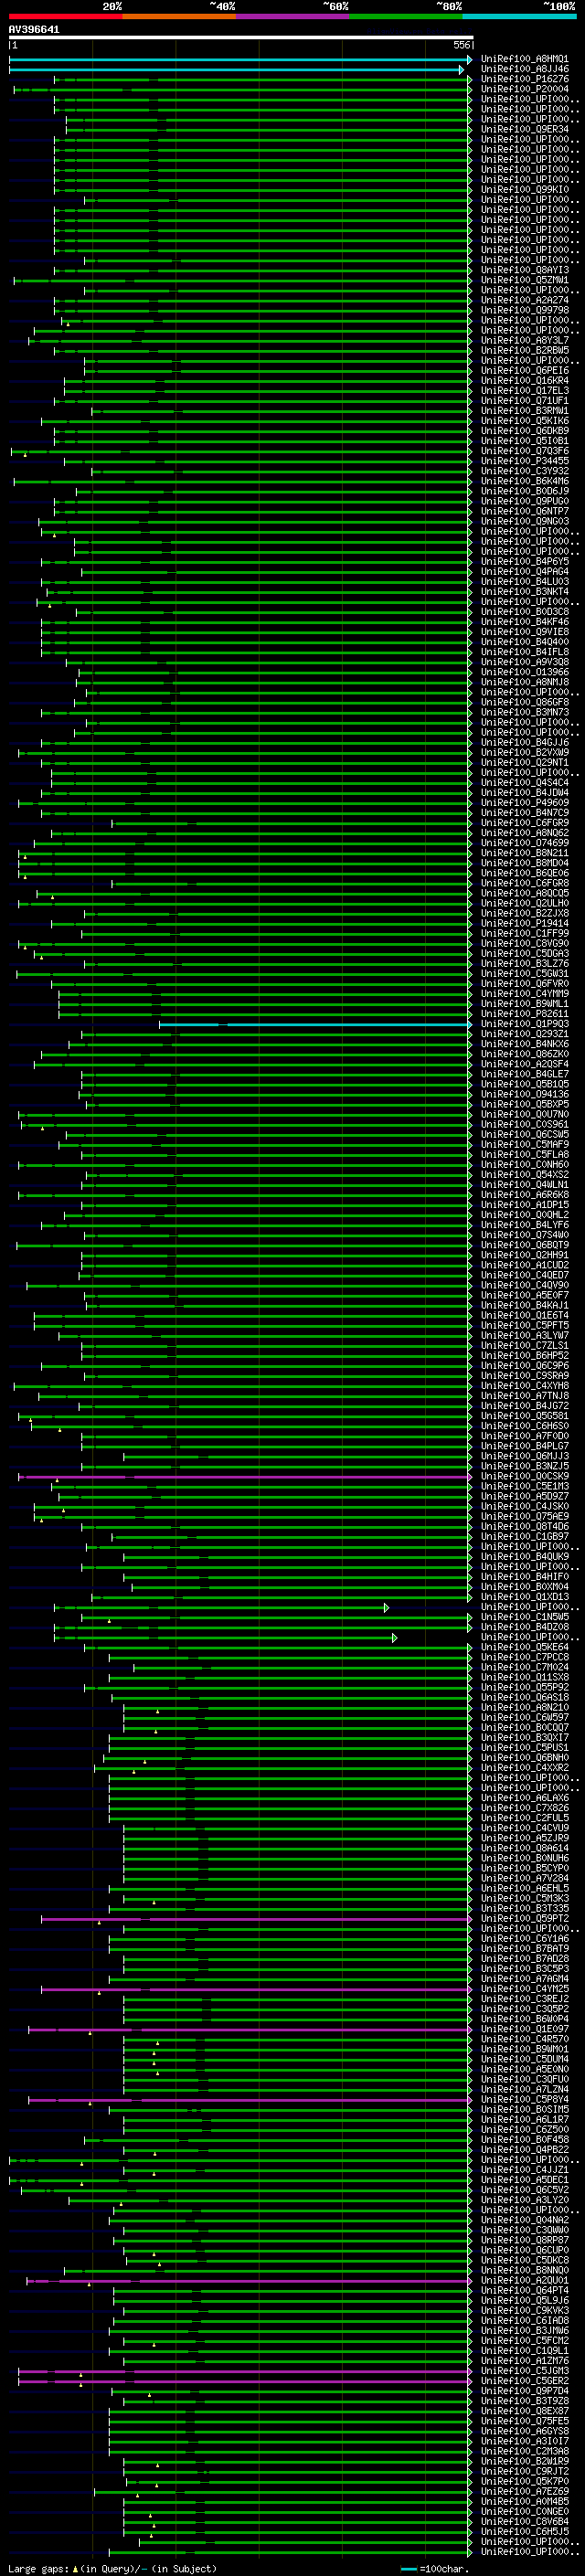The image size is (585, 2576).
Task: Click the UniRef100_B8N211 entry
Action: [x=525, y=854]
